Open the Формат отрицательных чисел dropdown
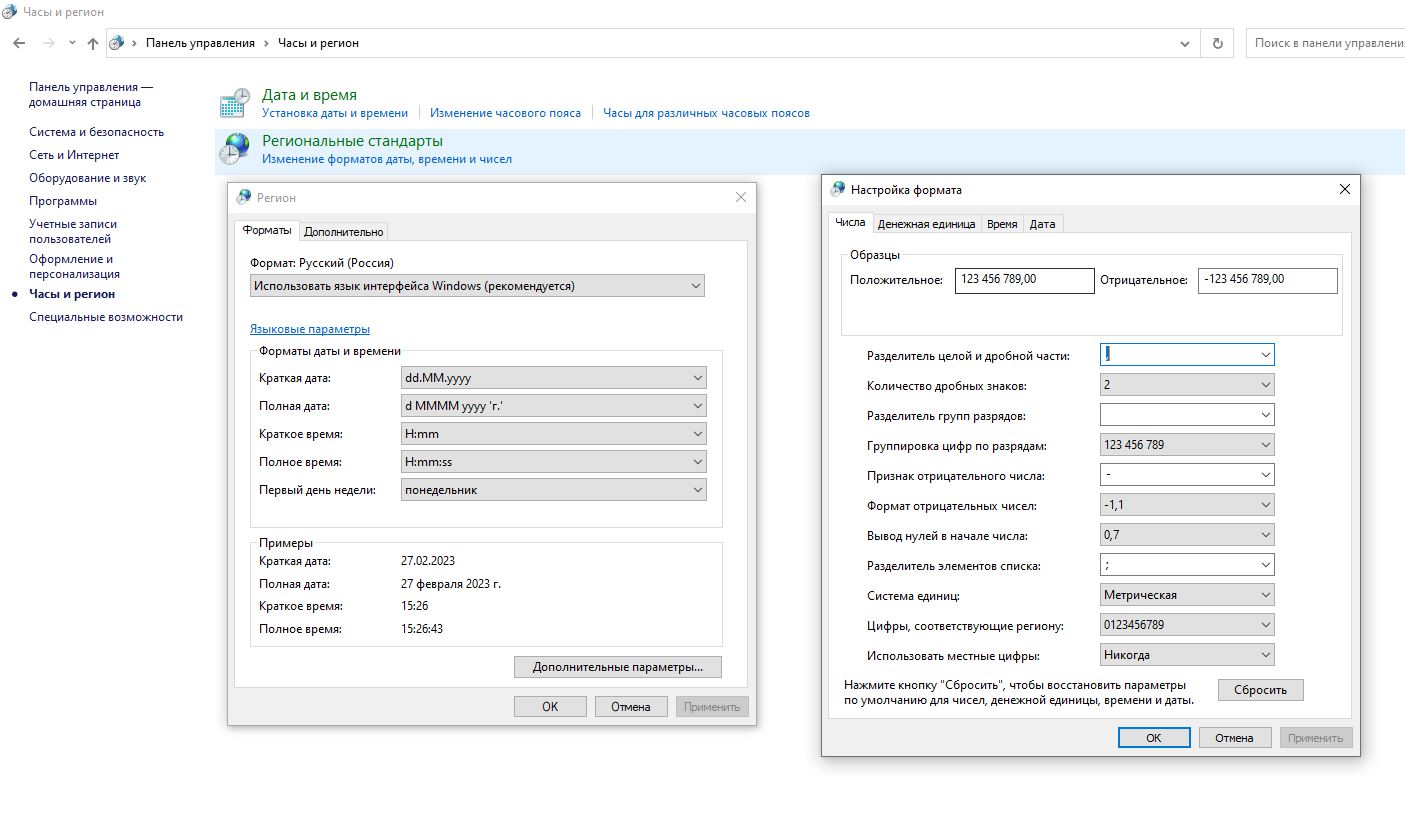 coord(1187,504)
